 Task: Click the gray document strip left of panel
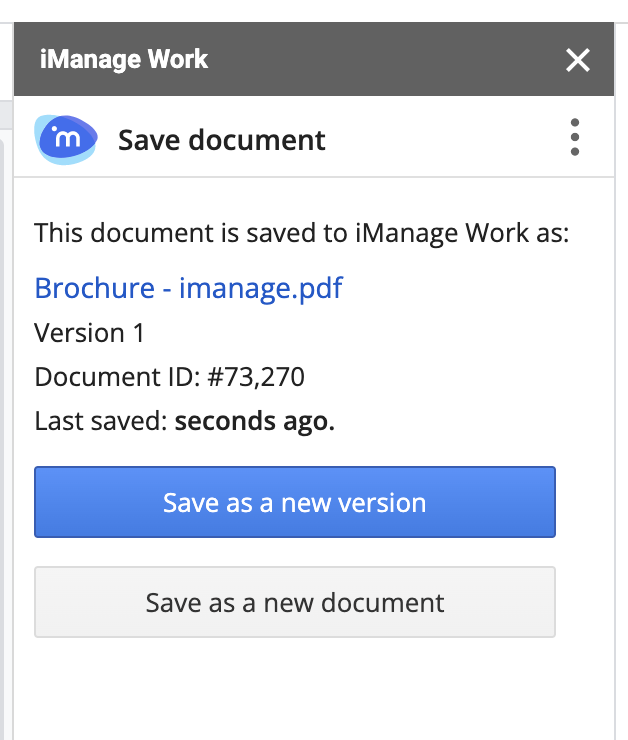click(5, 400)
